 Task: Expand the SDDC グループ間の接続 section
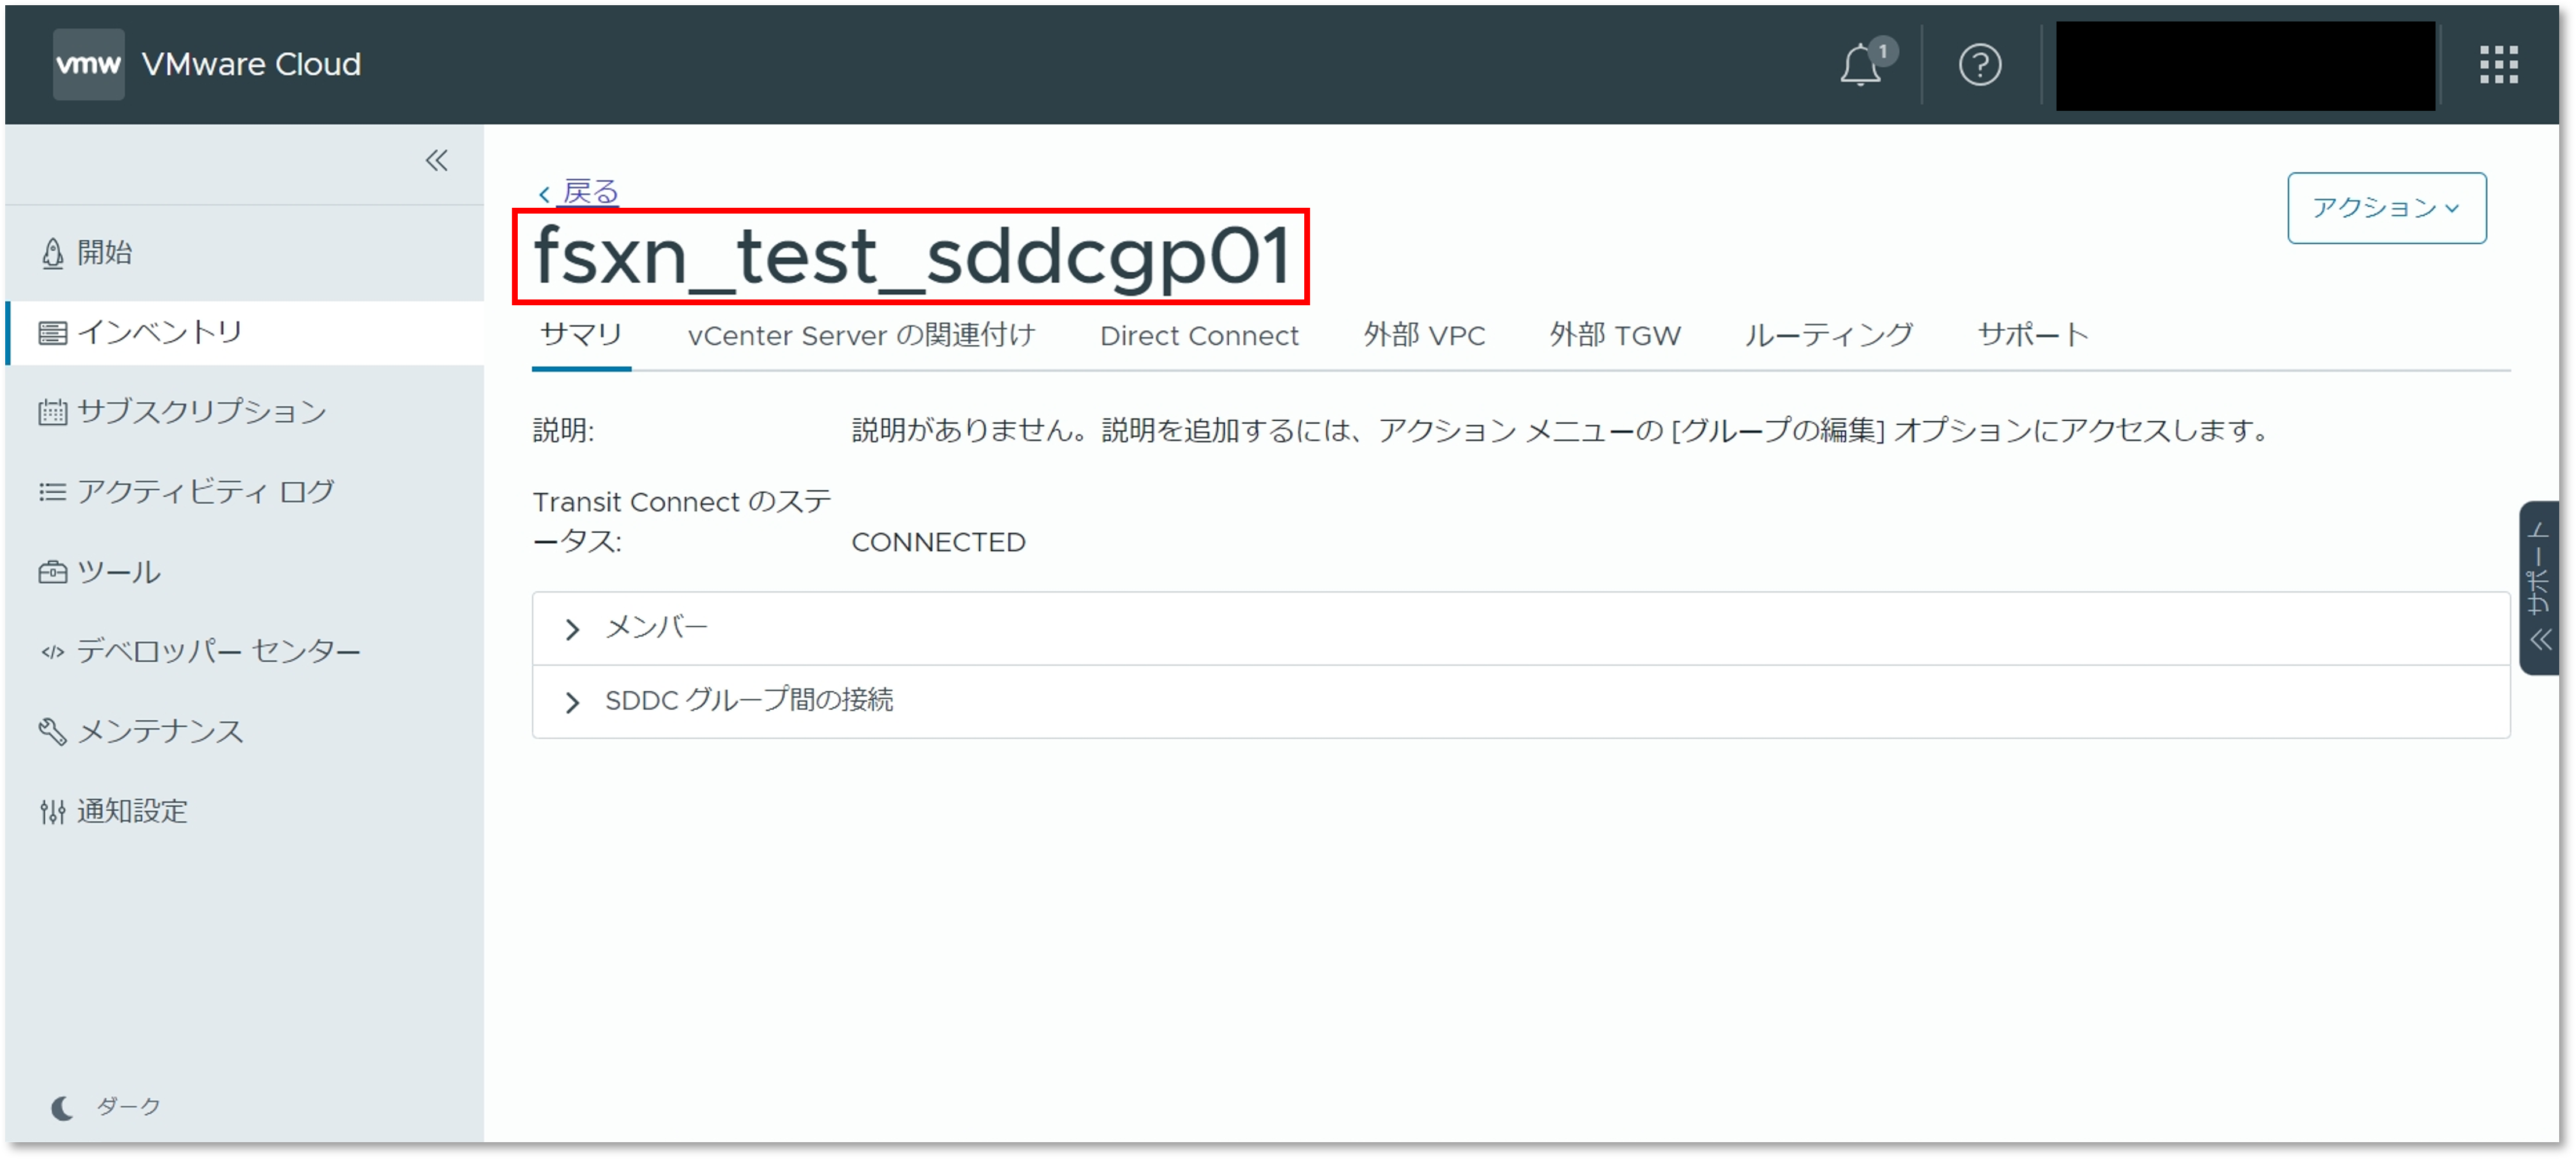(x=1520, y=701)
